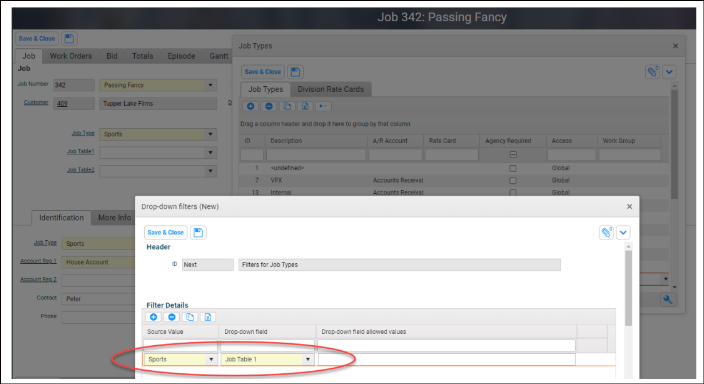Click the Job Table1 link label

pyautogui.click(x=80, y=151)
